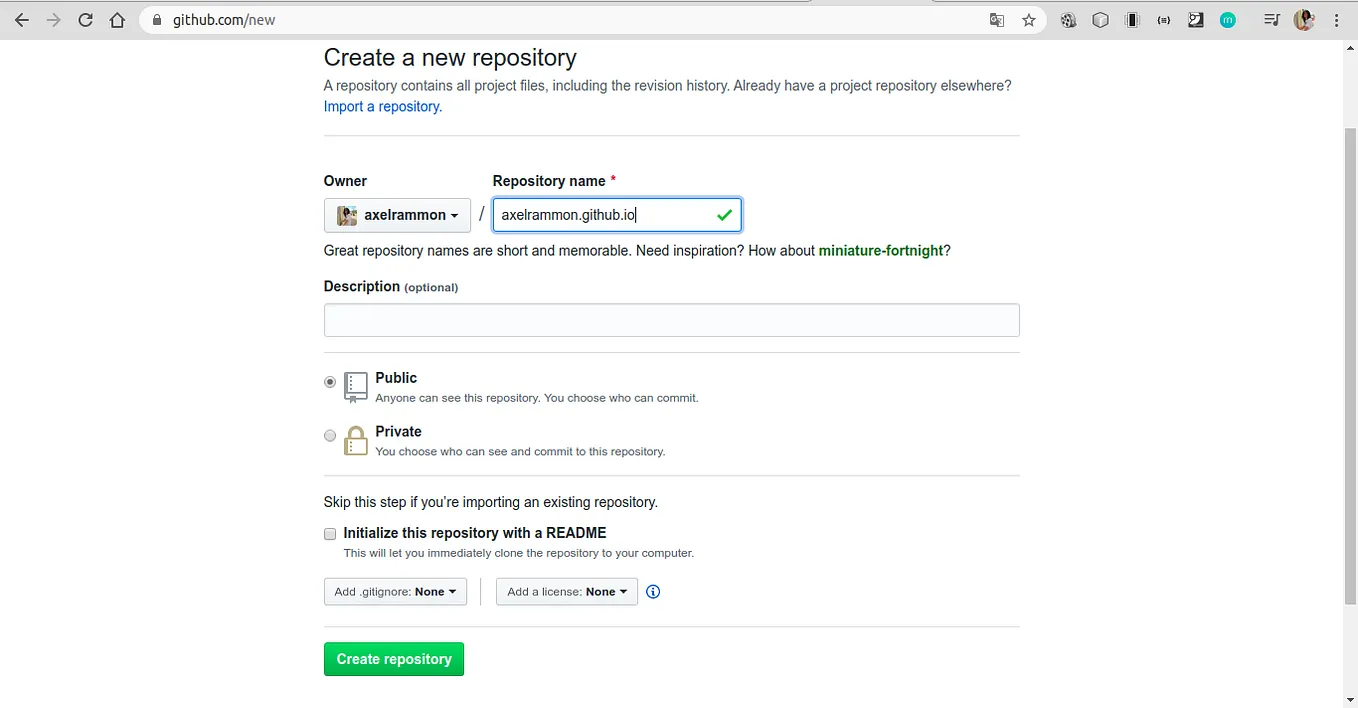Click the profile avatar in browser toolbar

pos(1304,20)
